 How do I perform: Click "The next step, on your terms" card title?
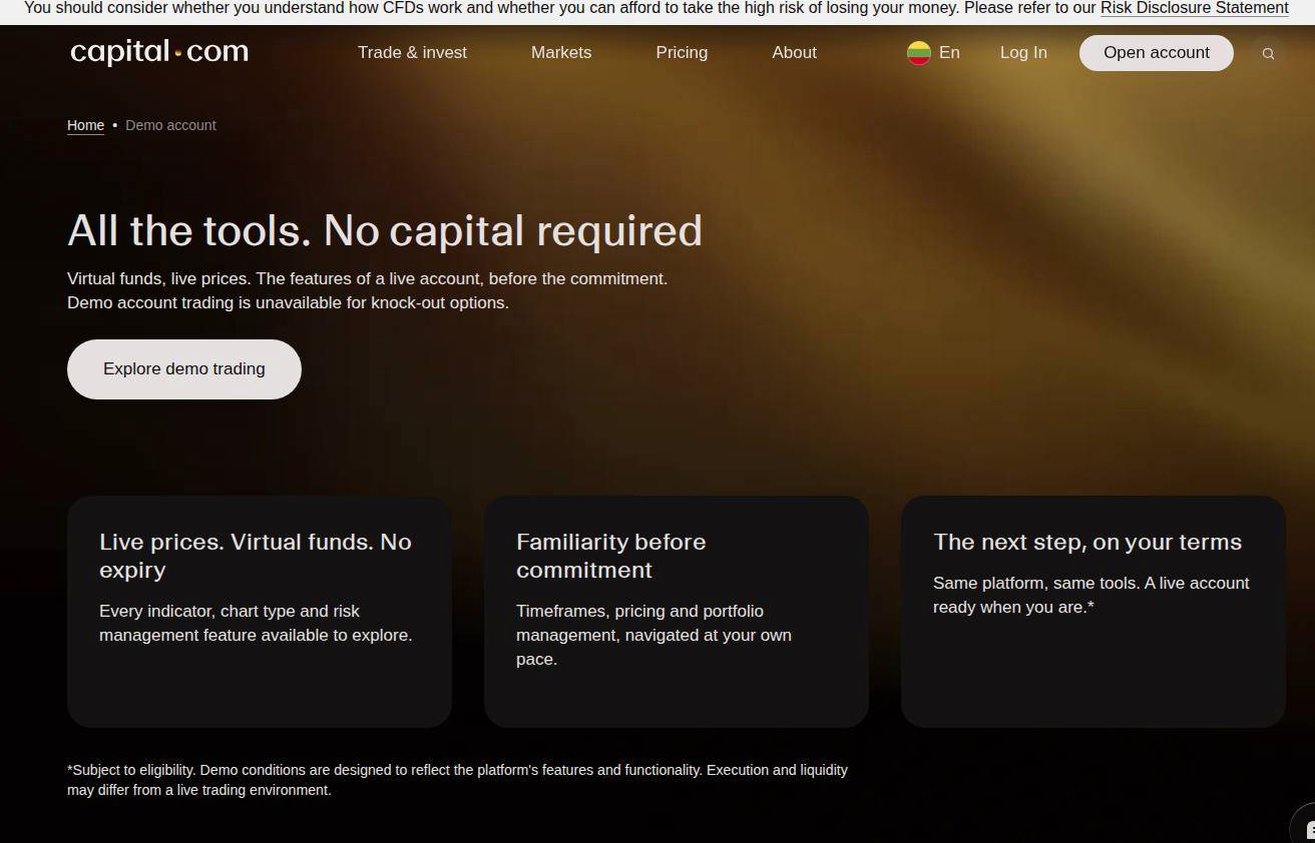[1087, 542]
